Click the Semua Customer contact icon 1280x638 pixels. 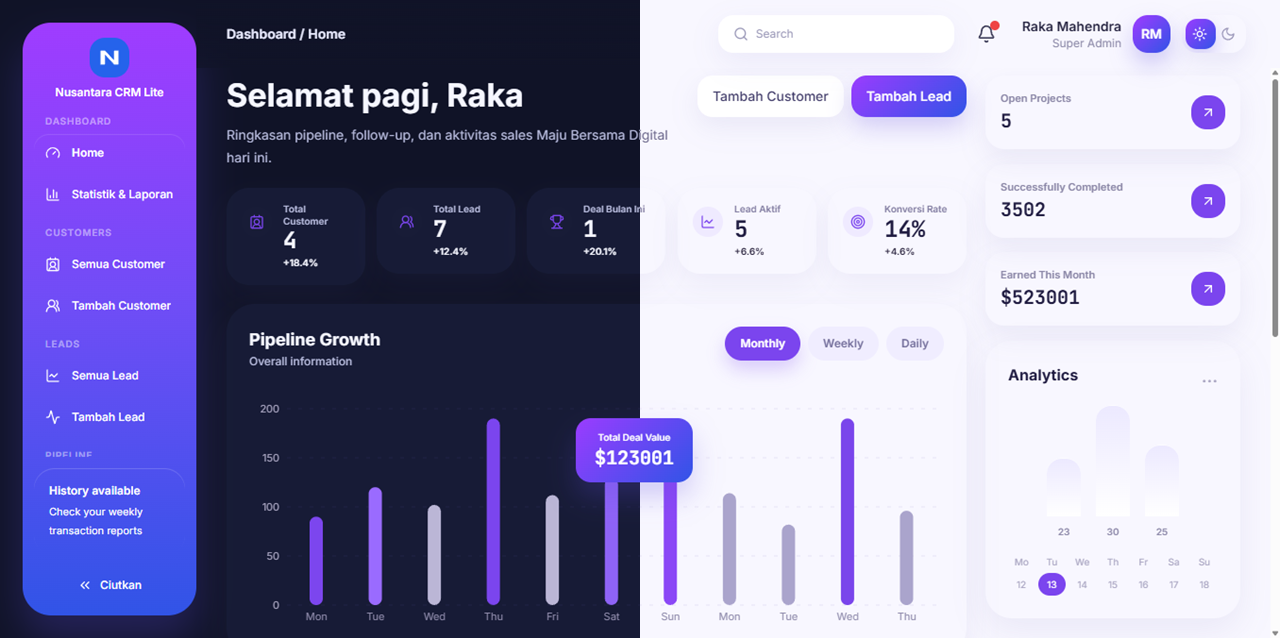coord(53,264)
